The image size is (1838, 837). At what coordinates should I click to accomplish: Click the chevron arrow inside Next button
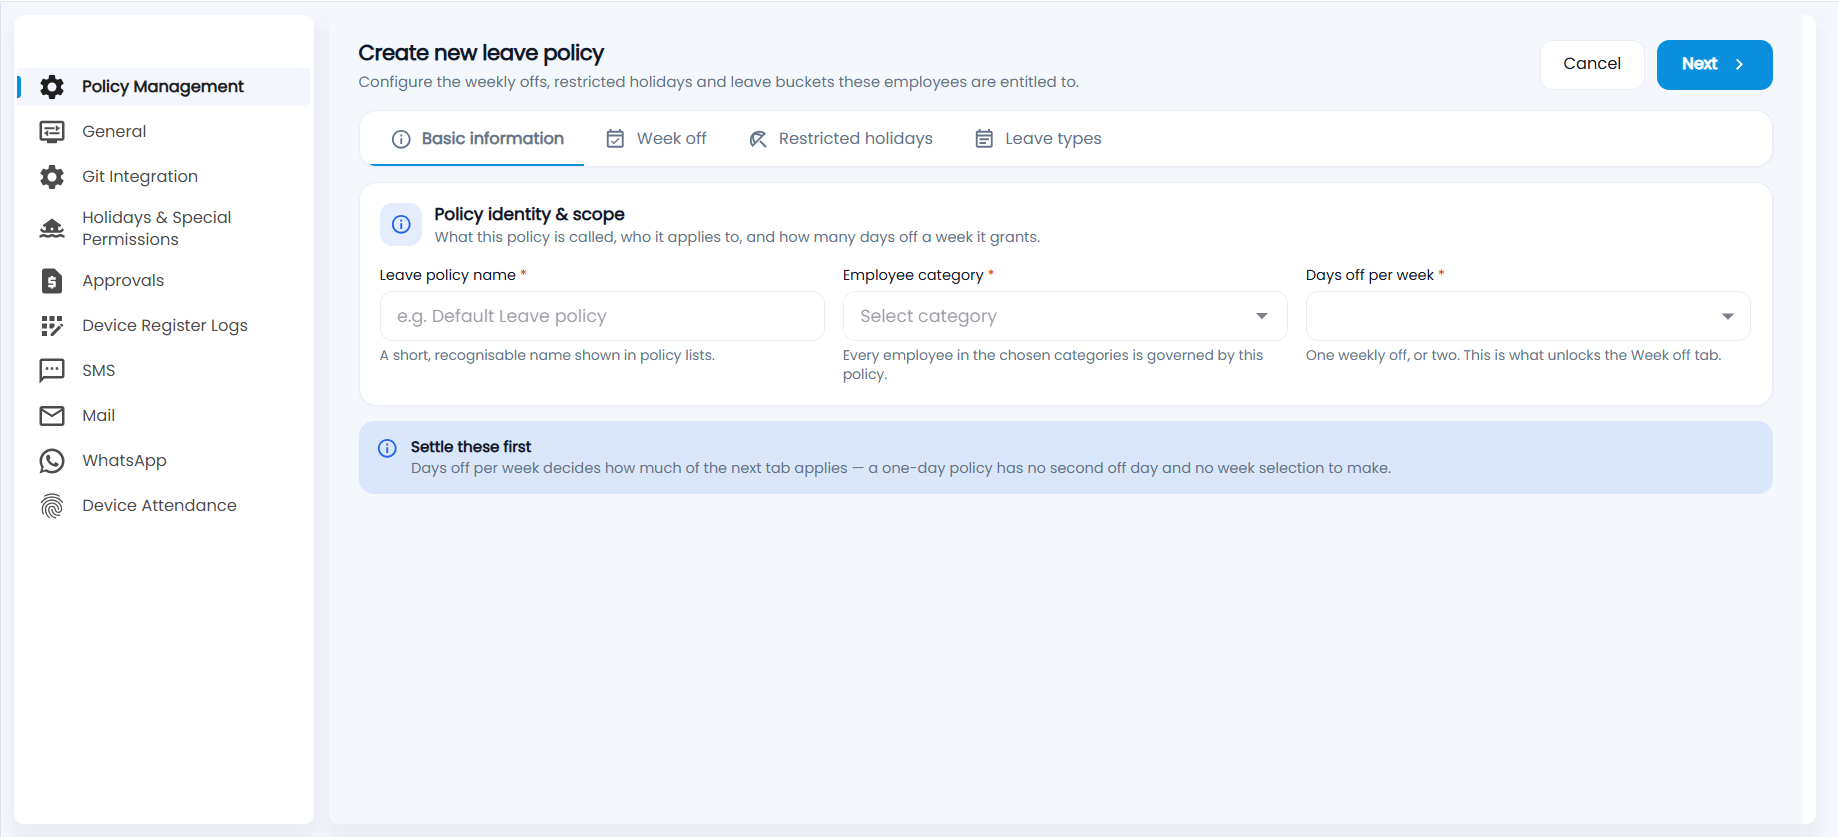[1739, 64]
